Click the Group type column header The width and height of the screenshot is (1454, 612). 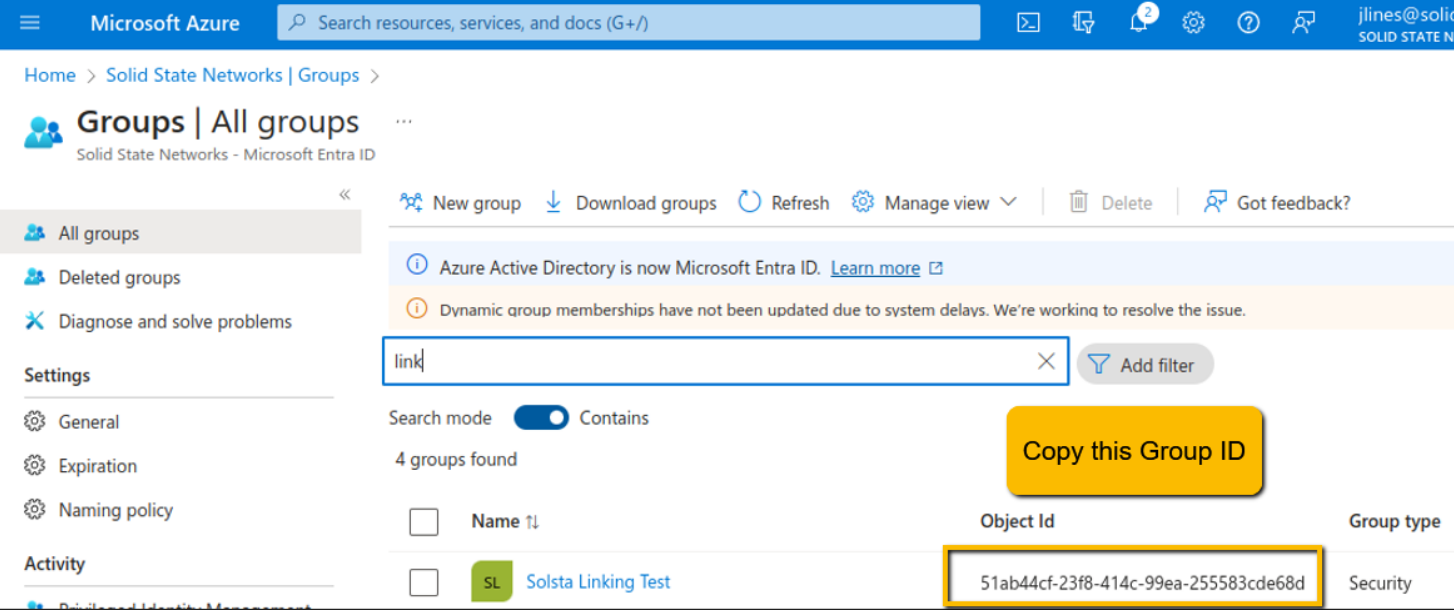pos(1394,521)
